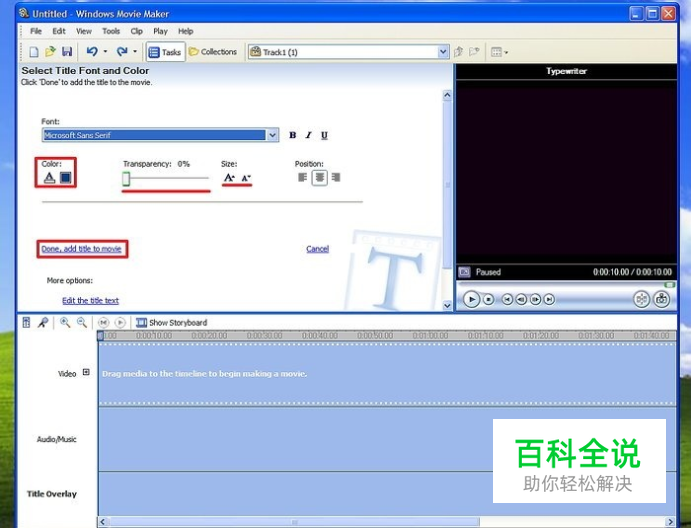Screen dimensions: 691x528
Task: Split the clip with the split icon
Action: [x=642, y=300]
